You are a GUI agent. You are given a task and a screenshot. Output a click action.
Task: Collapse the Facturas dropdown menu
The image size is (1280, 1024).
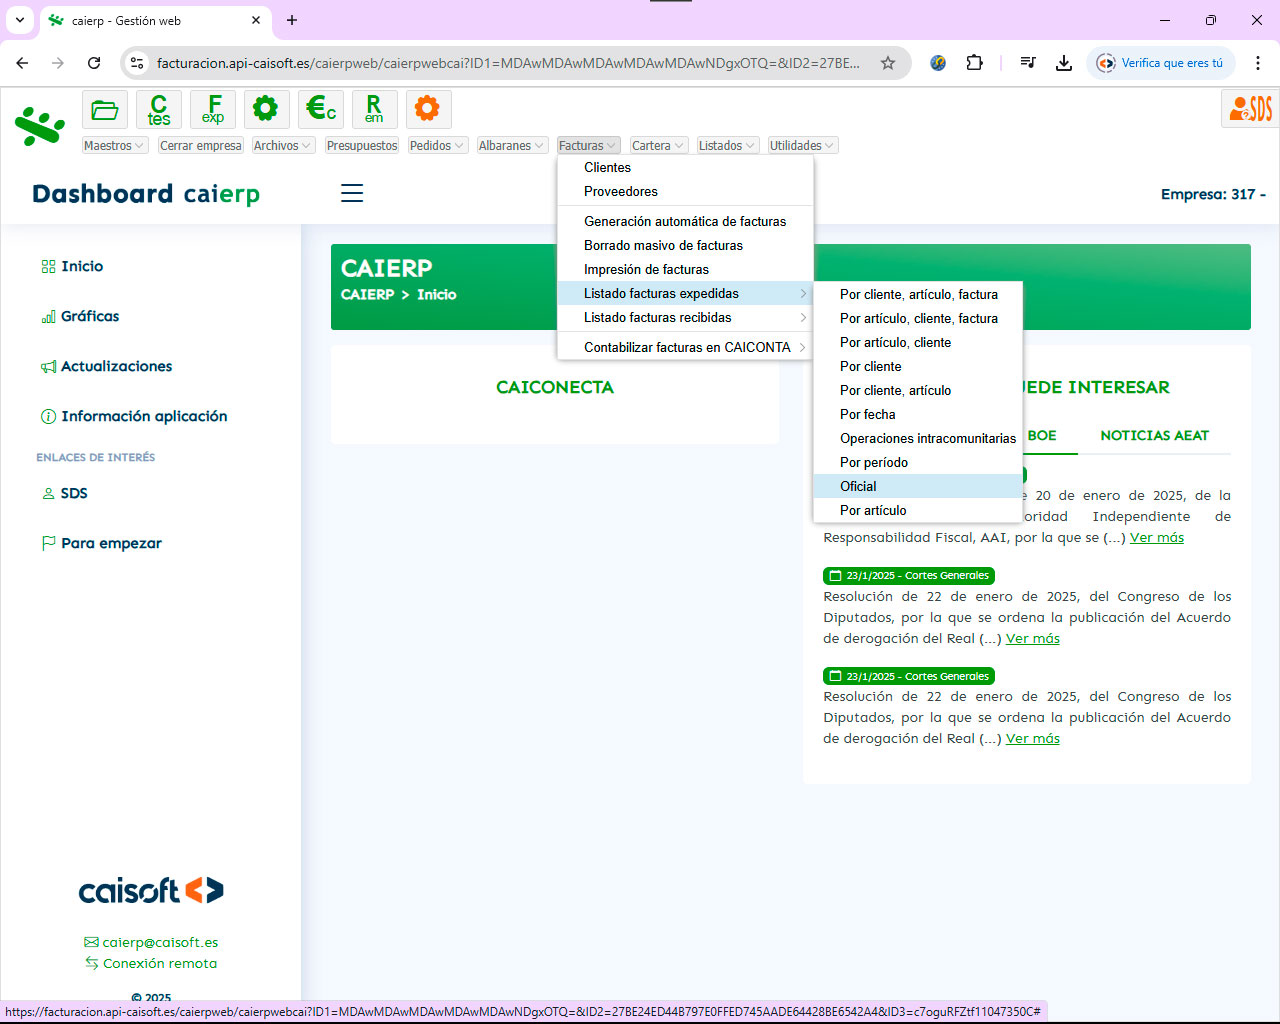589,146
